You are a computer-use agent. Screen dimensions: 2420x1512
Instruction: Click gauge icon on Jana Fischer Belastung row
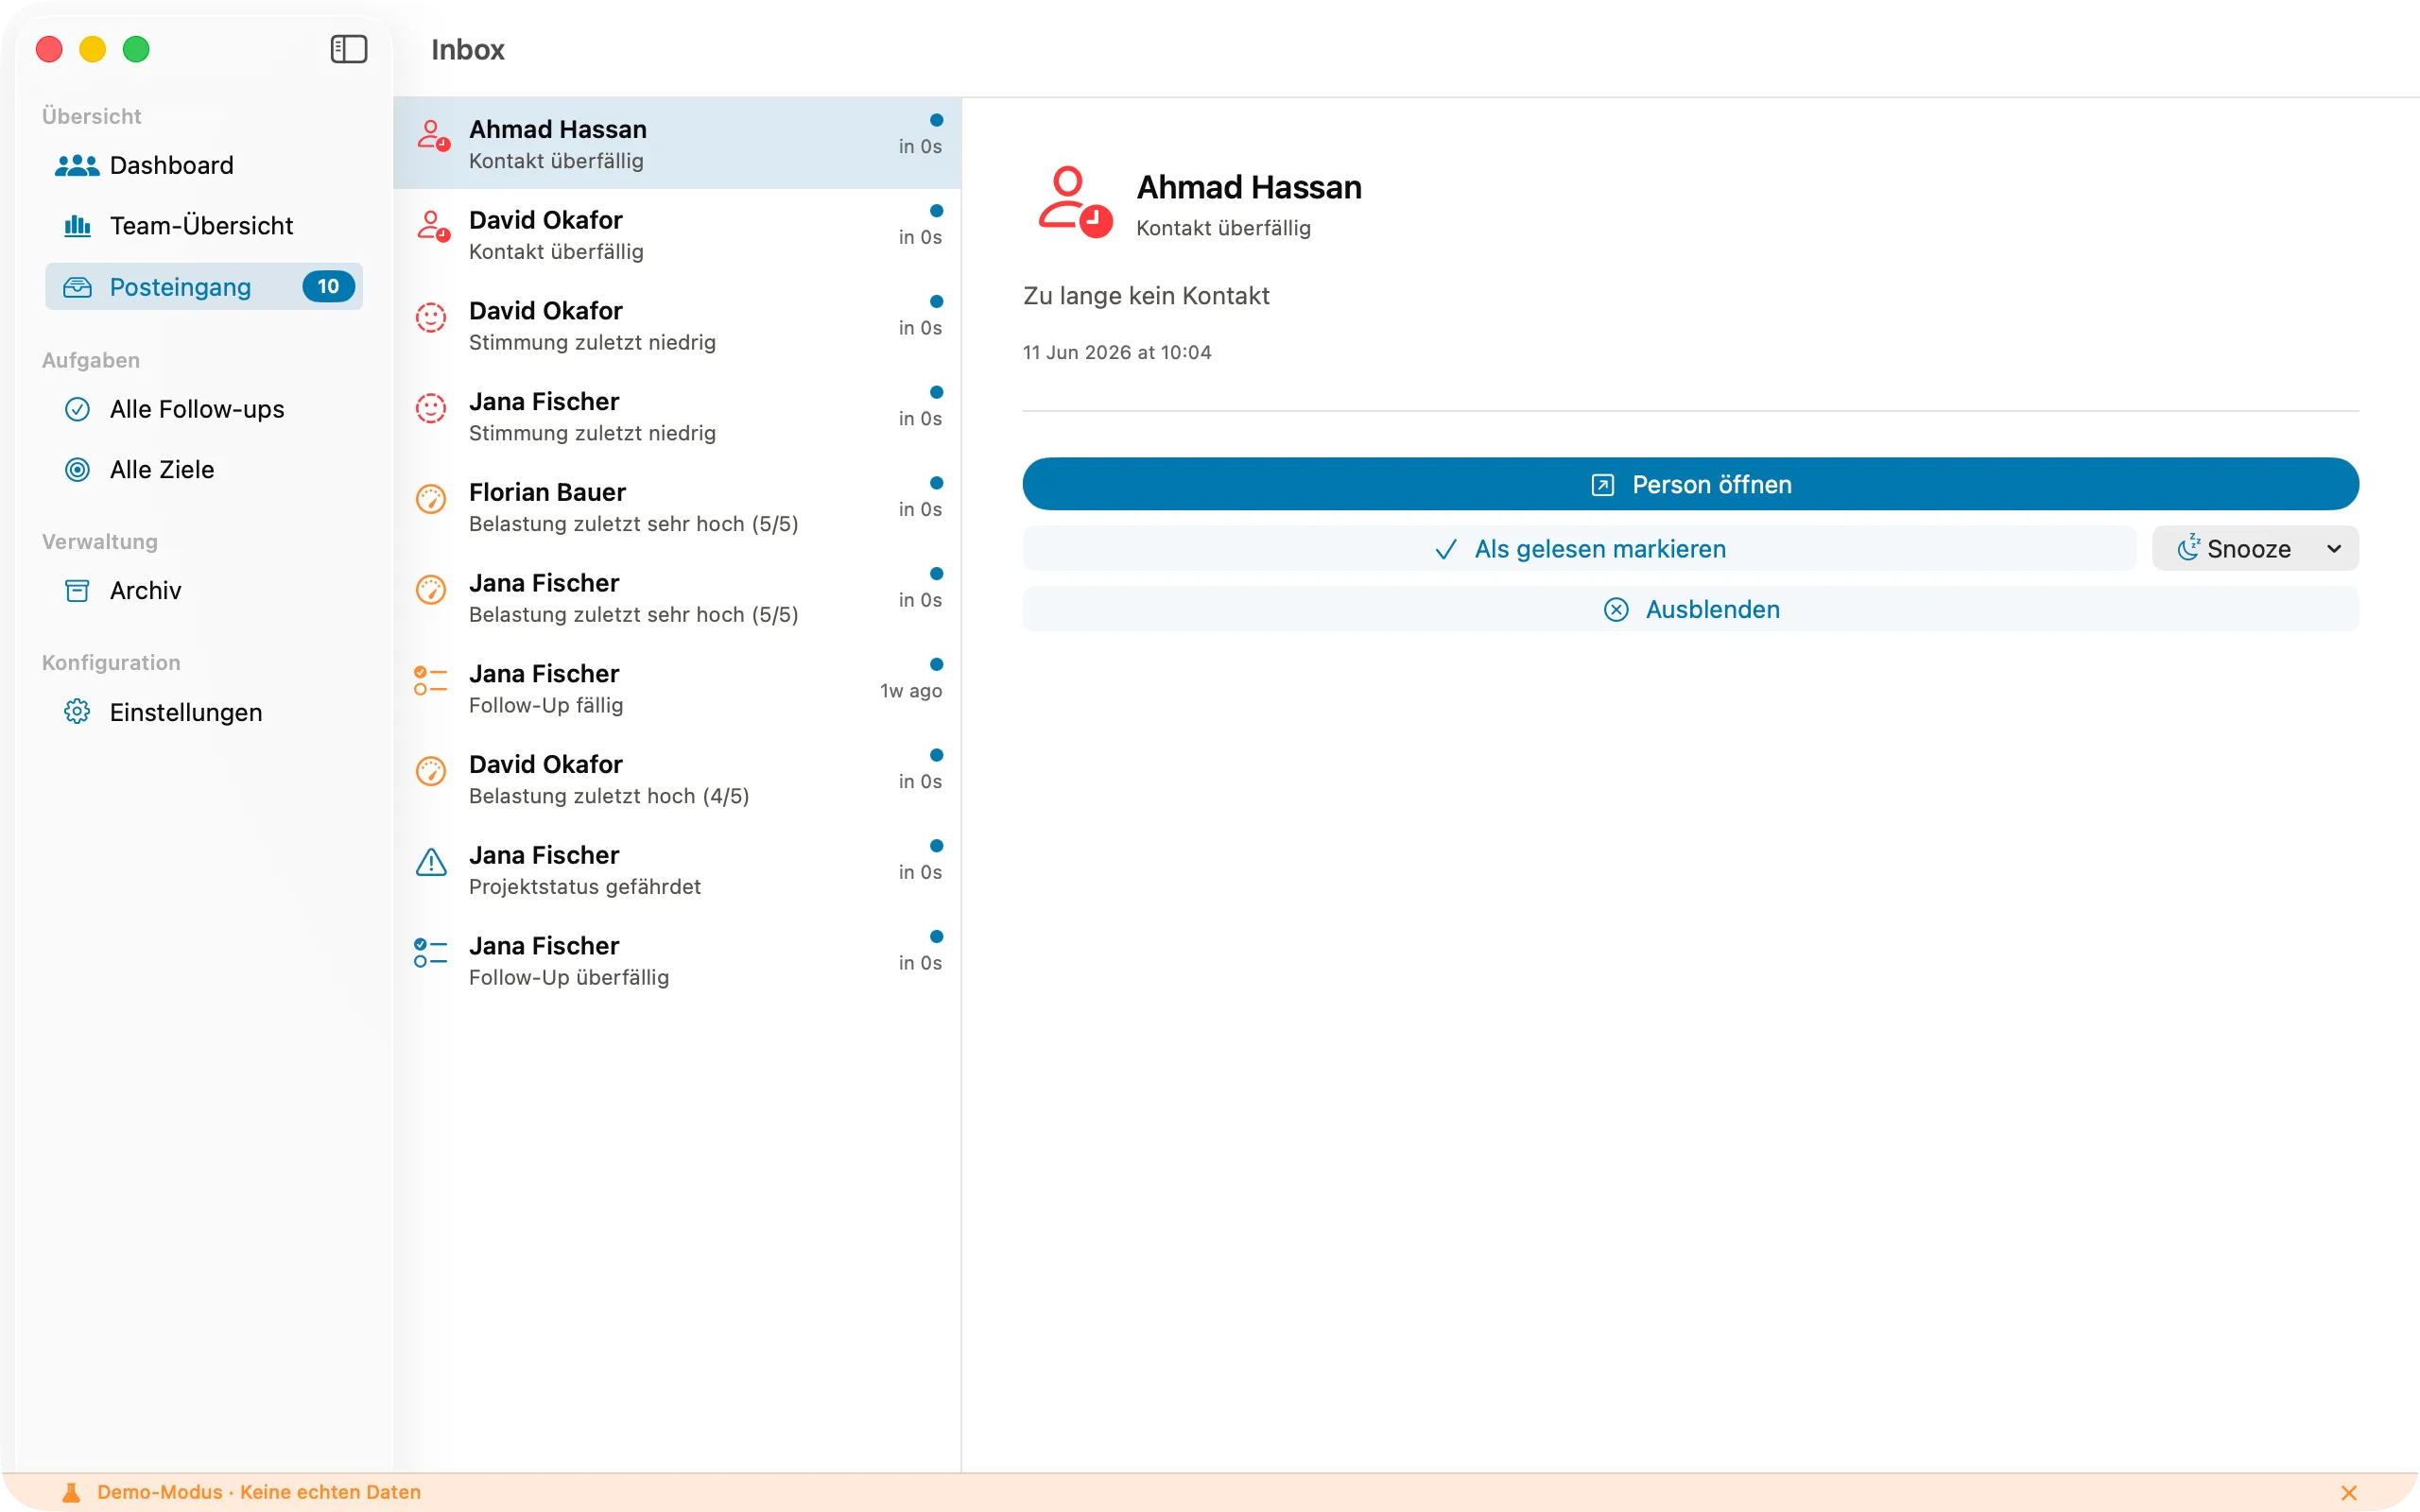(x=431, y=590)
